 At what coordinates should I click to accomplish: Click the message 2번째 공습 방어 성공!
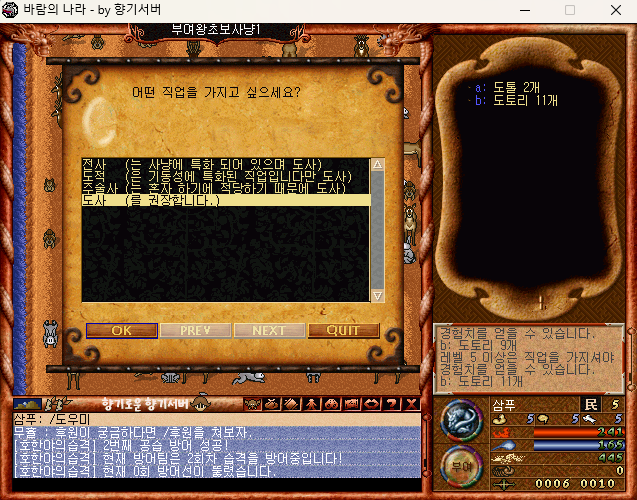(x=166, y=446)
